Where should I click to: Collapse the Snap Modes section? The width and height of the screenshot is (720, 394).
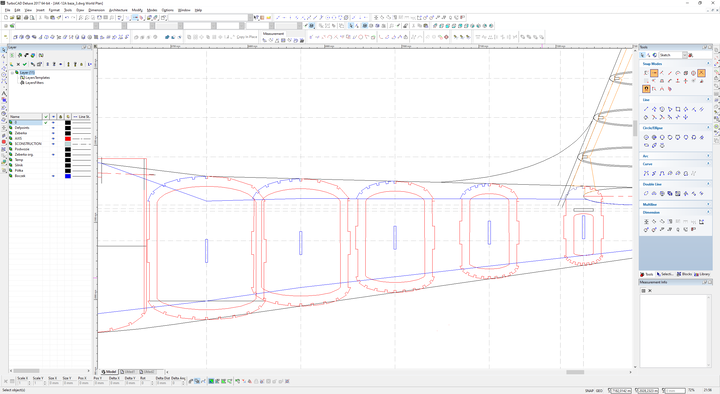[708, 64]
